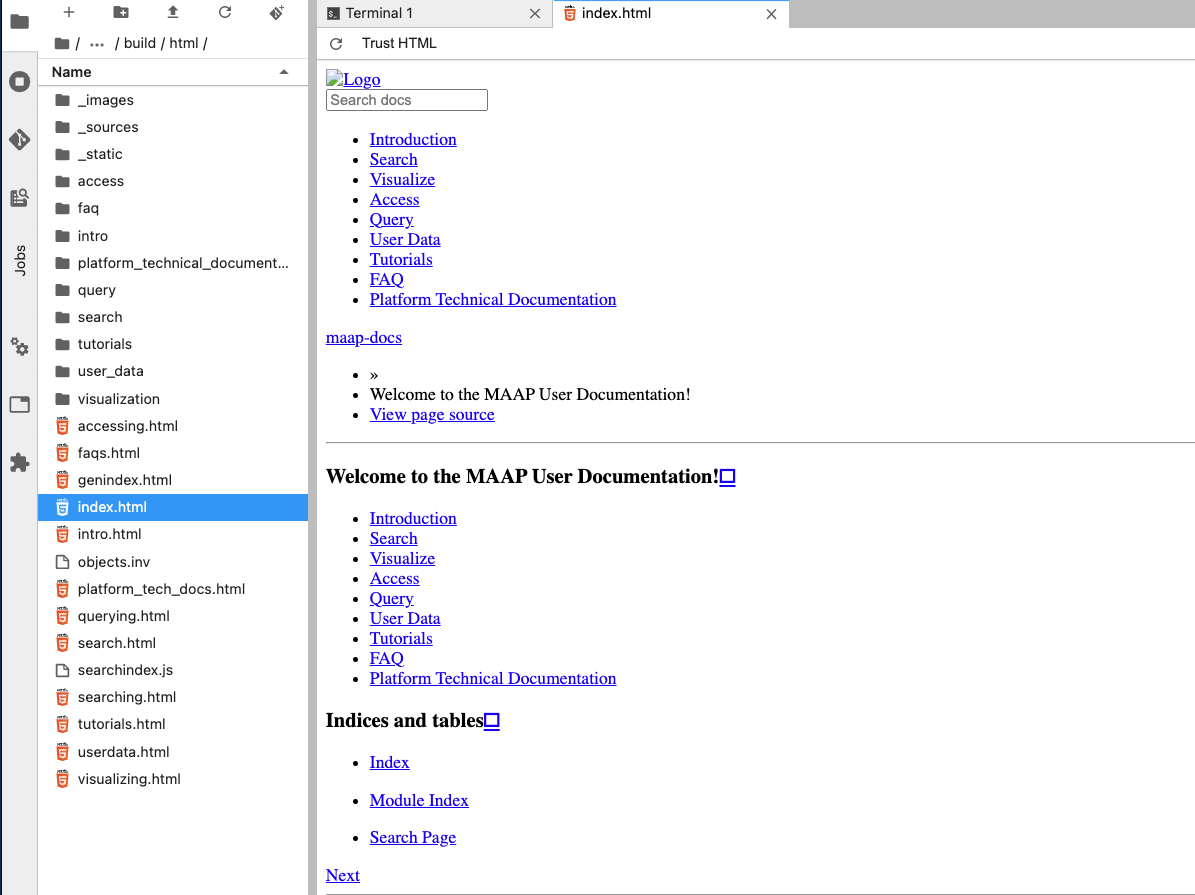1195x895 pixels.
Task: Open the Settings sidebar panel
Action: [x=20, y=347]
